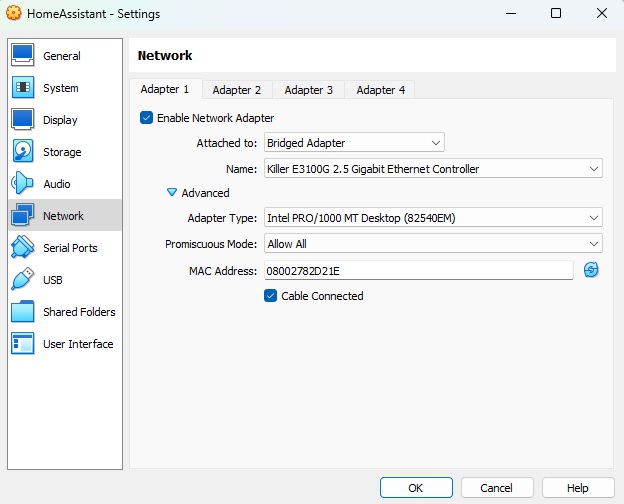624x504 pixels.
Task: Open USB settings via plug icon
Action: (x=23, y=279)
